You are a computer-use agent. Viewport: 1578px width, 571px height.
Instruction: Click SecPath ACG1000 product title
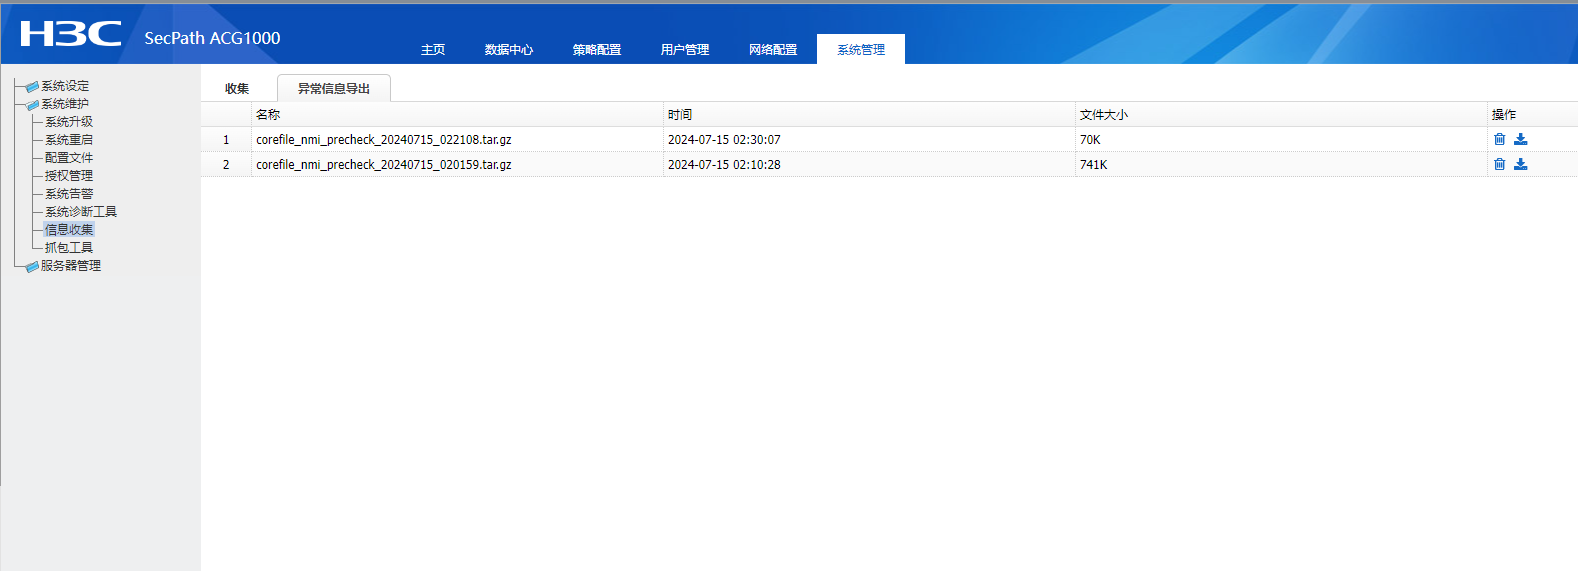pos(212,38)
